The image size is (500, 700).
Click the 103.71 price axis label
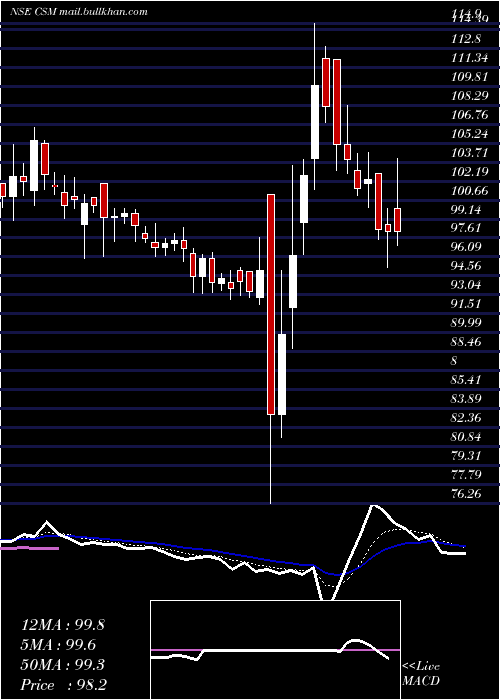point(469,153)
